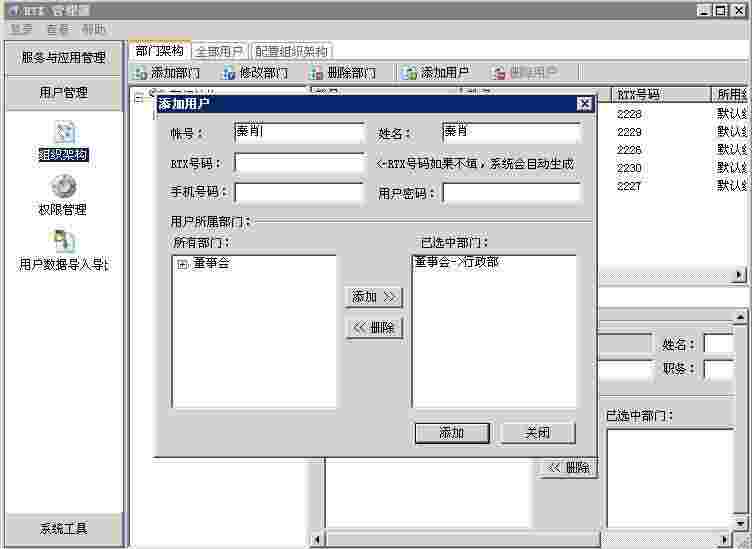Click the background 已选中部门 list box

[670, 478]
